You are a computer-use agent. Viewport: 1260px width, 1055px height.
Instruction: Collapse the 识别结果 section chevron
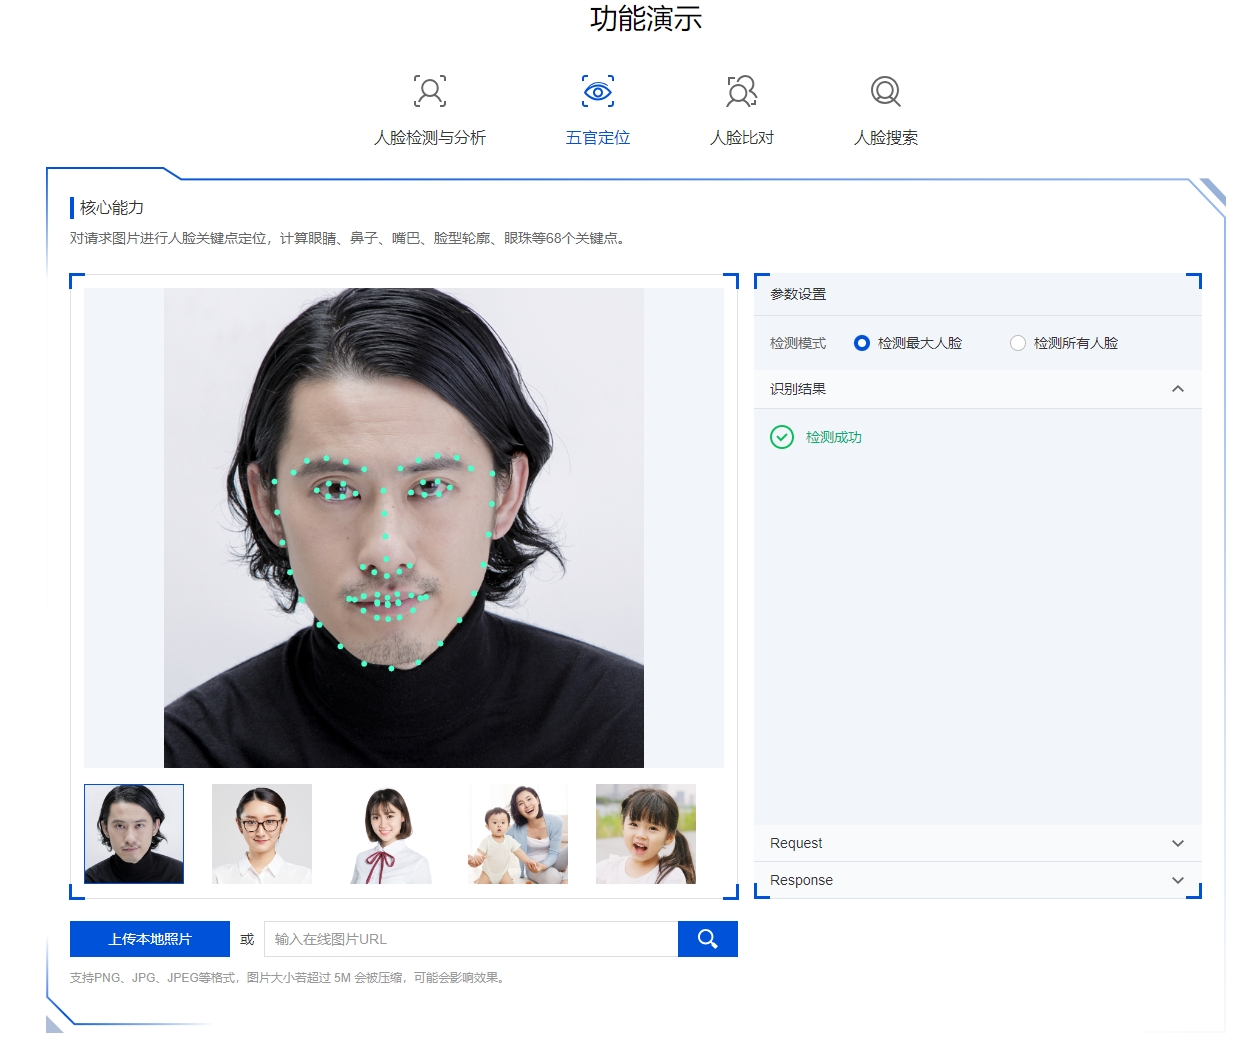tap(1178, 389)
